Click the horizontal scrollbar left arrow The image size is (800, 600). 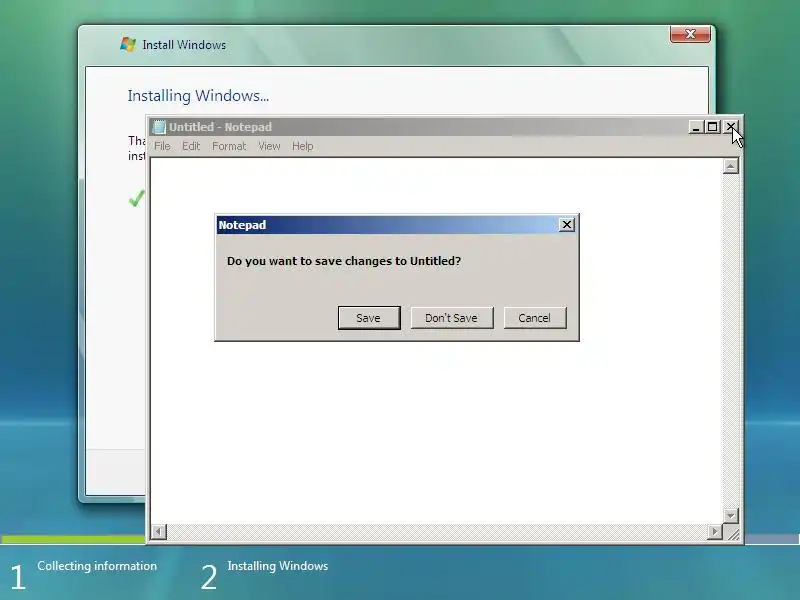tap(159, 532)
